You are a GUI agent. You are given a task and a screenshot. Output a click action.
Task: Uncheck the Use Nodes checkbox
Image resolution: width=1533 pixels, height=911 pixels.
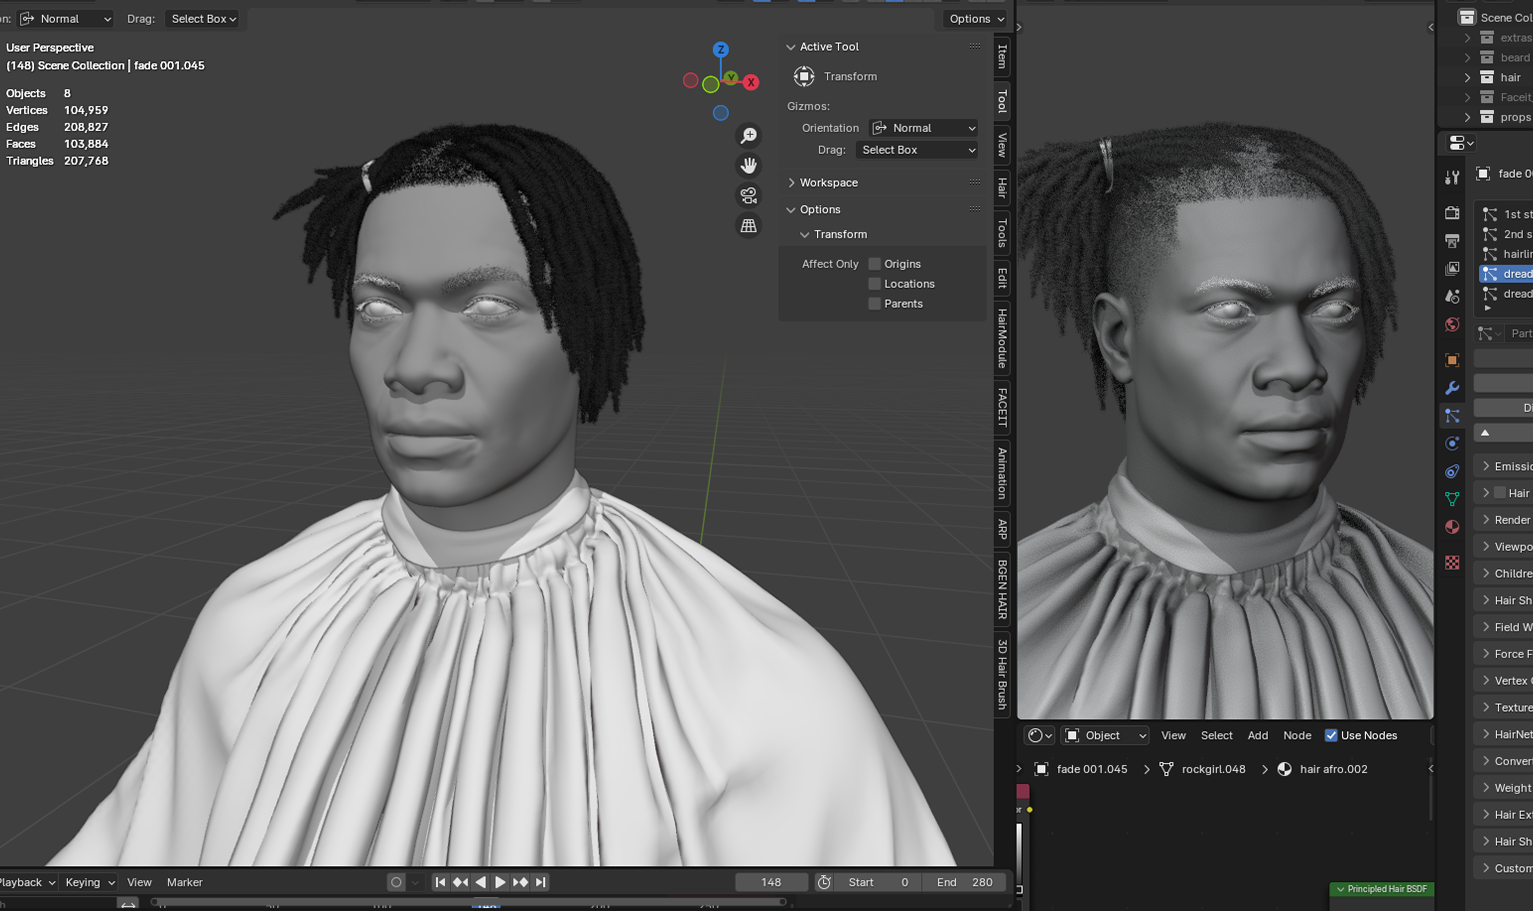pyautogui.click(x=1331, y=735)
